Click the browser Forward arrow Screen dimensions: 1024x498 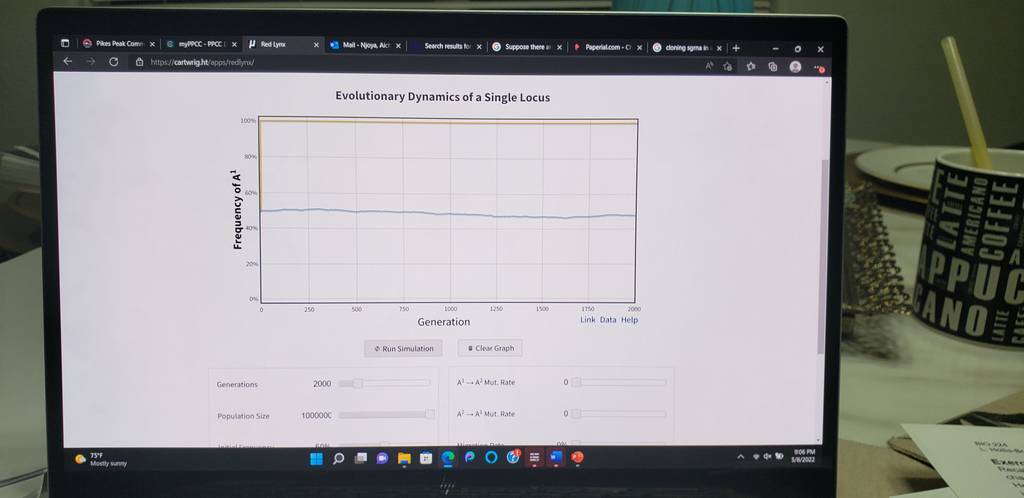point(91,61)
